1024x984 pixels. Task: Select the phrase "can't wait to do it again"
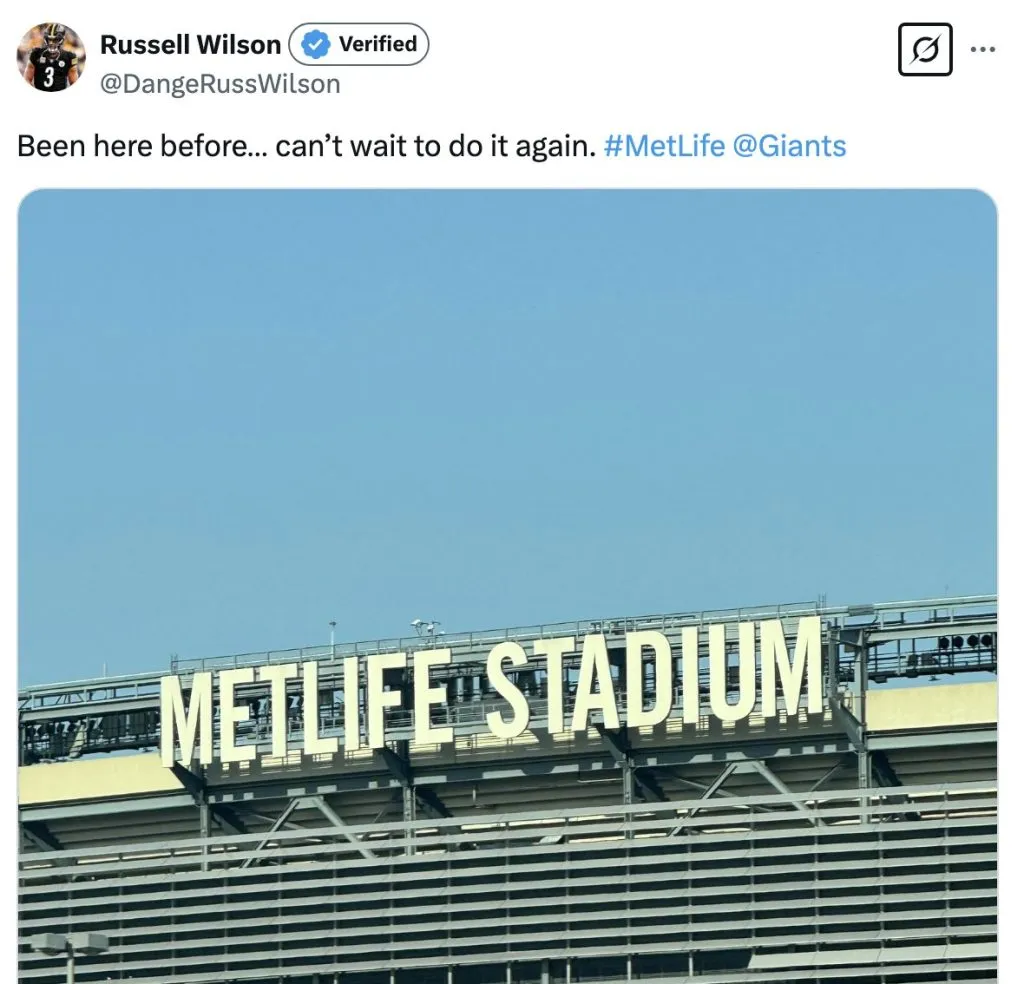point(434,146)
